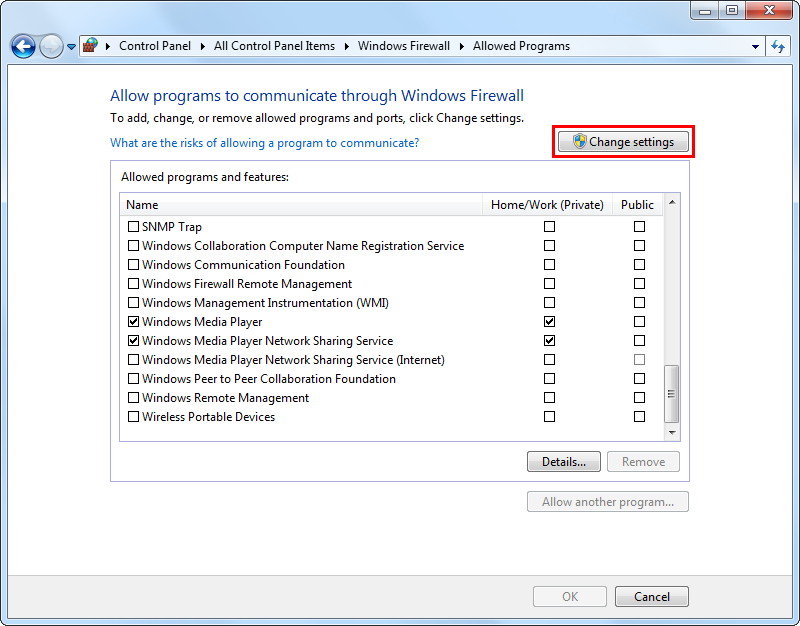
Task: Expand the arrow after Control Panel breadcrumb
Action: click(203, 46)
